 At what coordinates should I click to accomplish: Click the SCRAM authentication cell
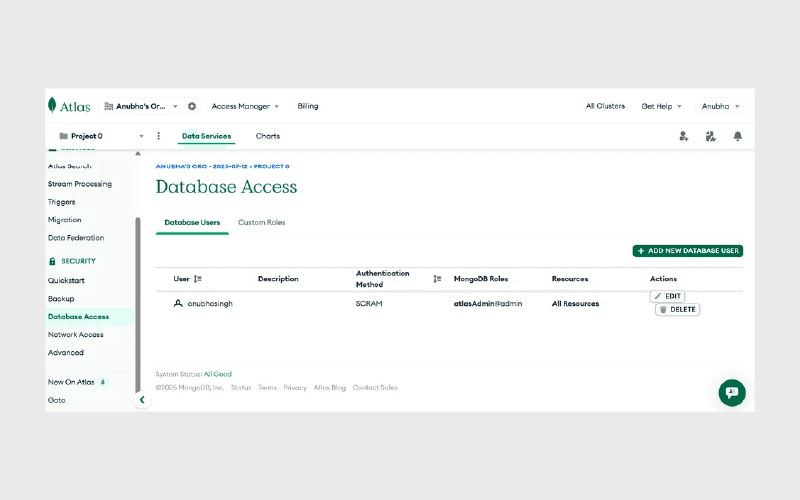point(369,304)
